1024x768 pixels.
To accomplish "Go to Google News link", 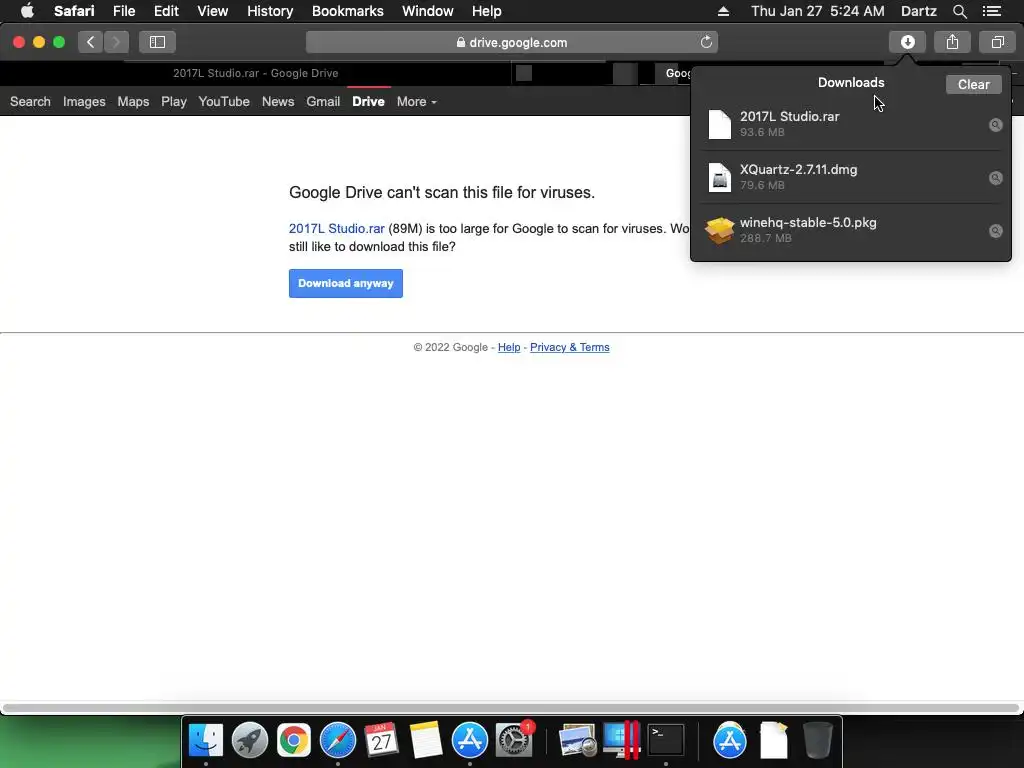I will click(x=278, y=102).
